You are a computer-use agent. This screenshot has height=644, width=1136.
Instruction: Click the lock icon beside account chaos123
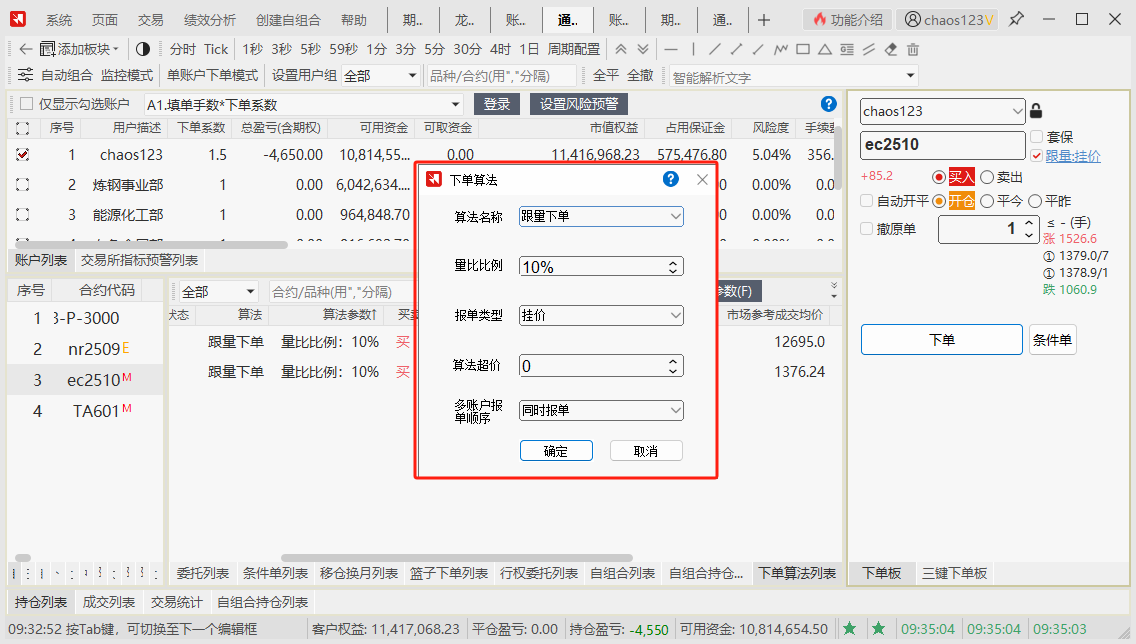click(1036, 111)
